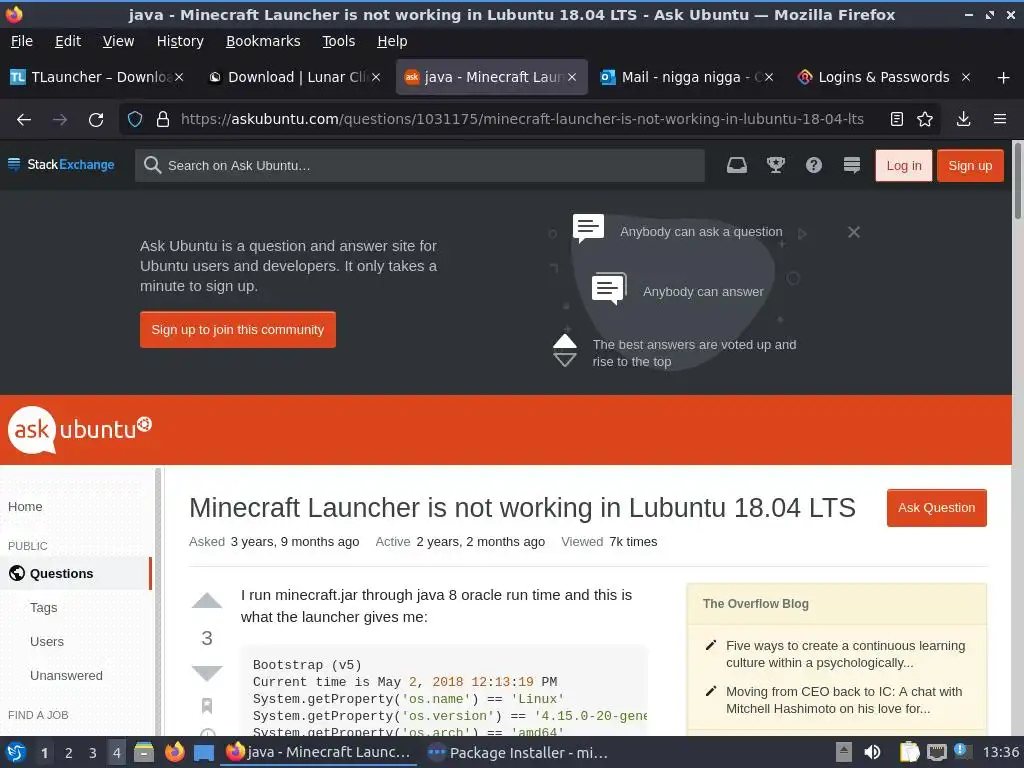
Task: Open the Stack Exchange help icon
Action: click(x=814, y=165)
